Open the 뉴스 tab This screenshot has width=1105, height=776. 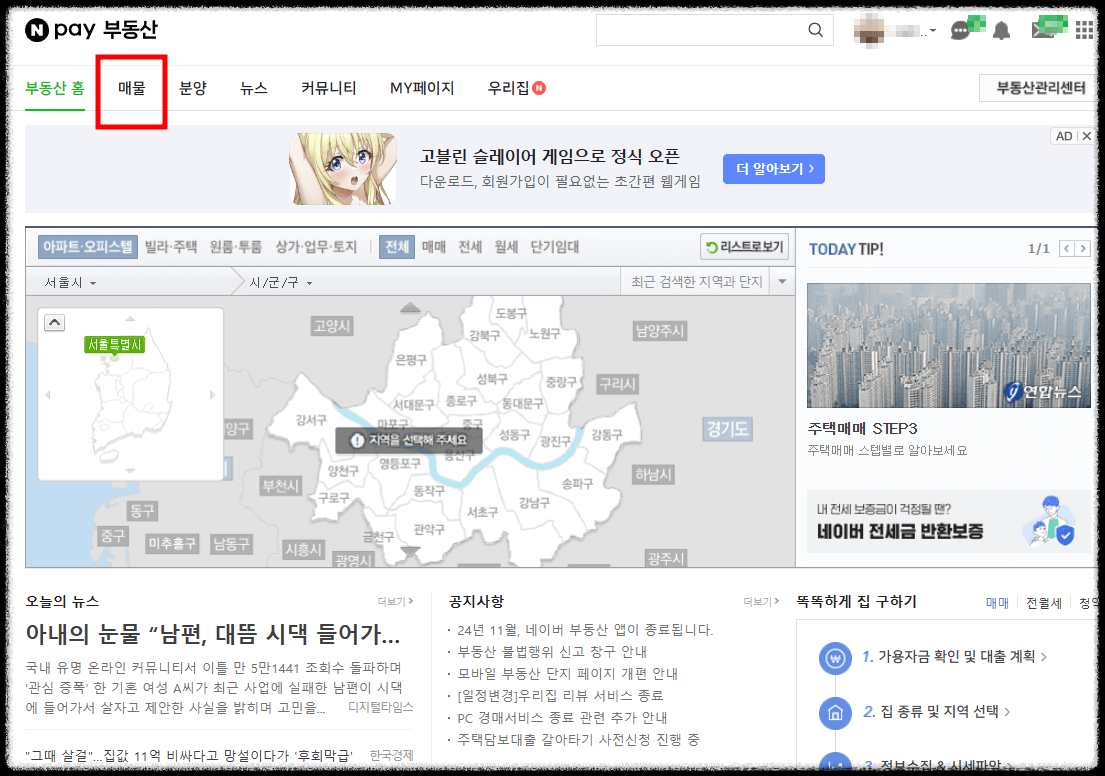254,89
